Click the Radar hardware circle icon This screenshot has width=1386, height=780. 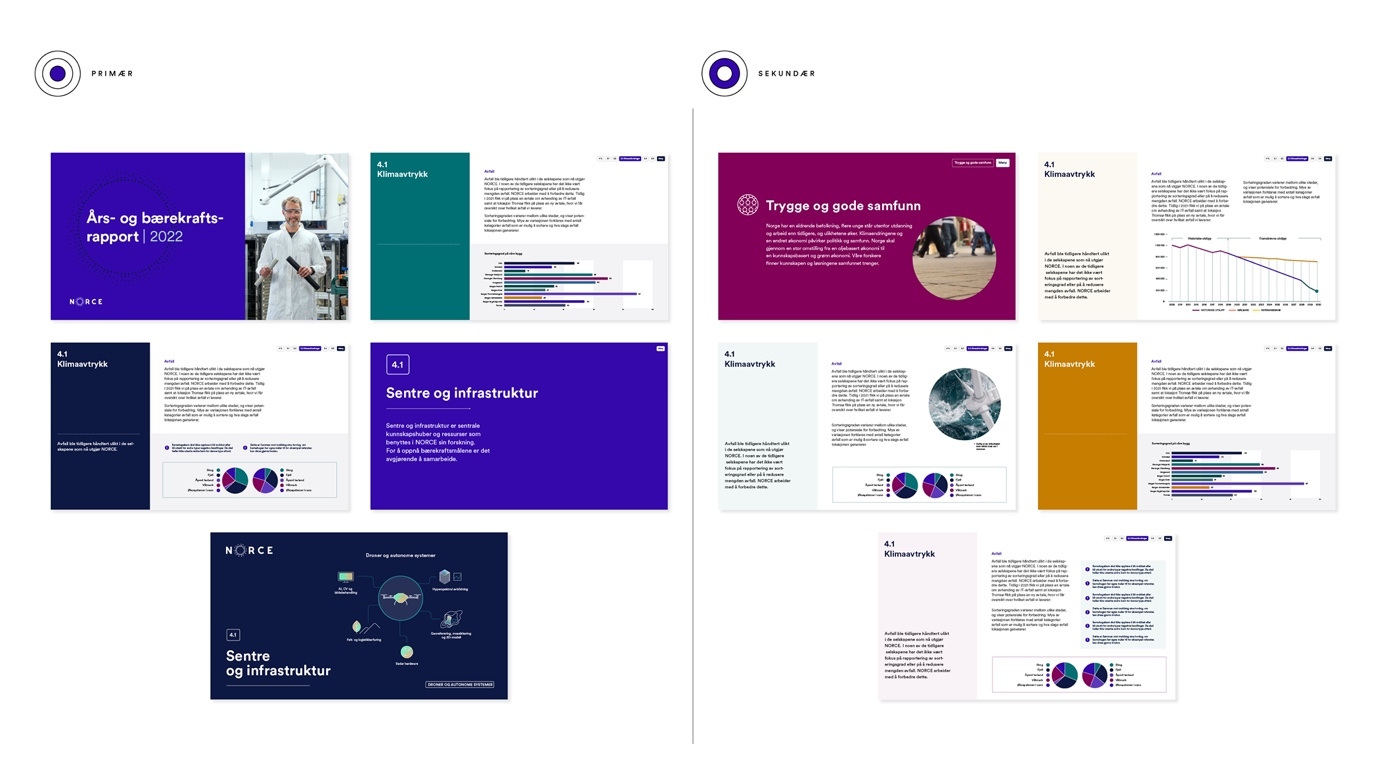coord(407,653)
